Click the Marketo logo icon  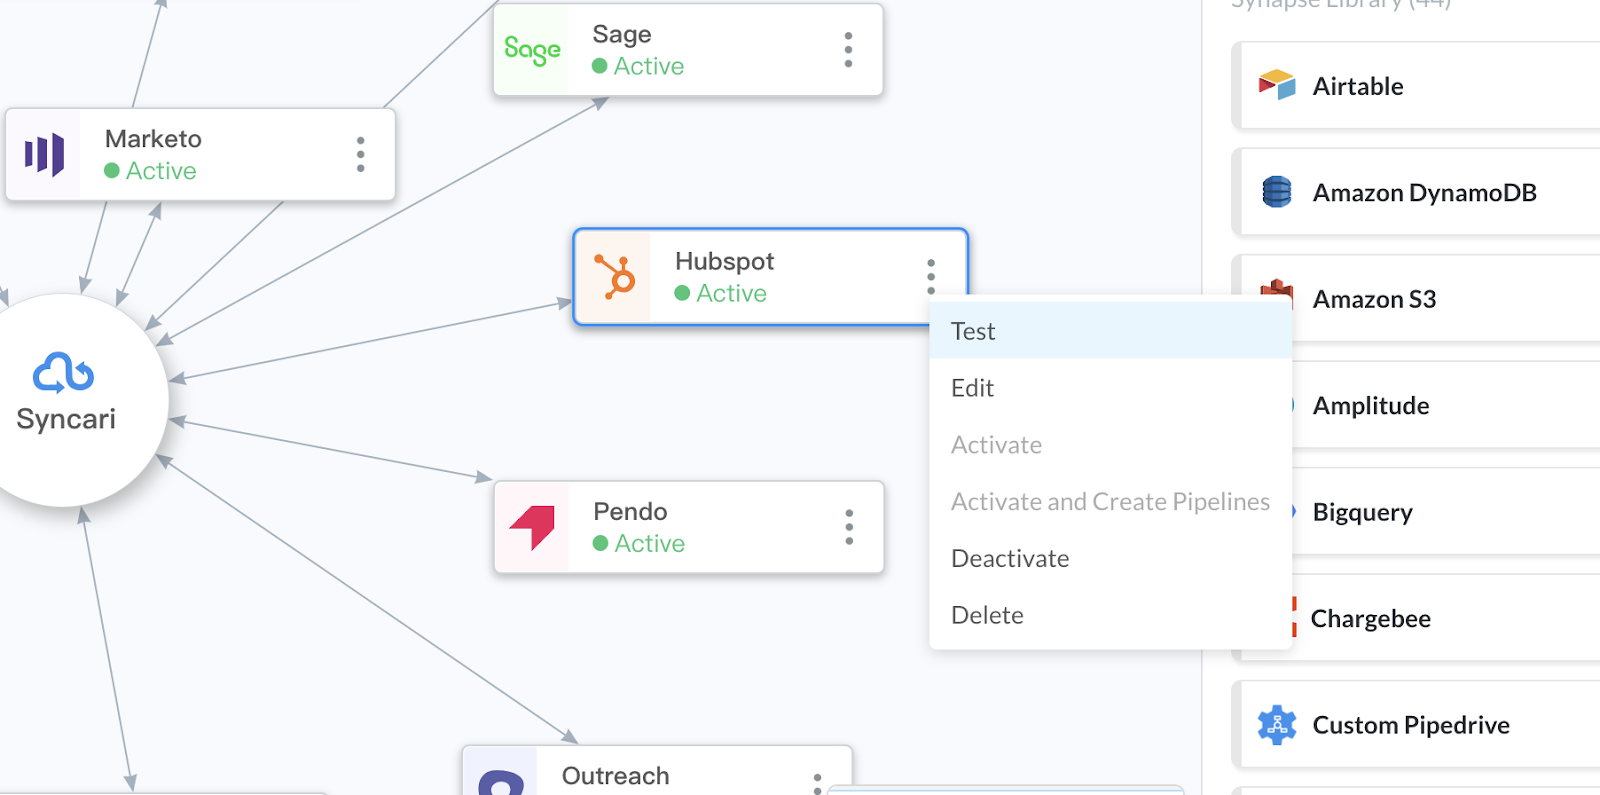click(44, 155)
